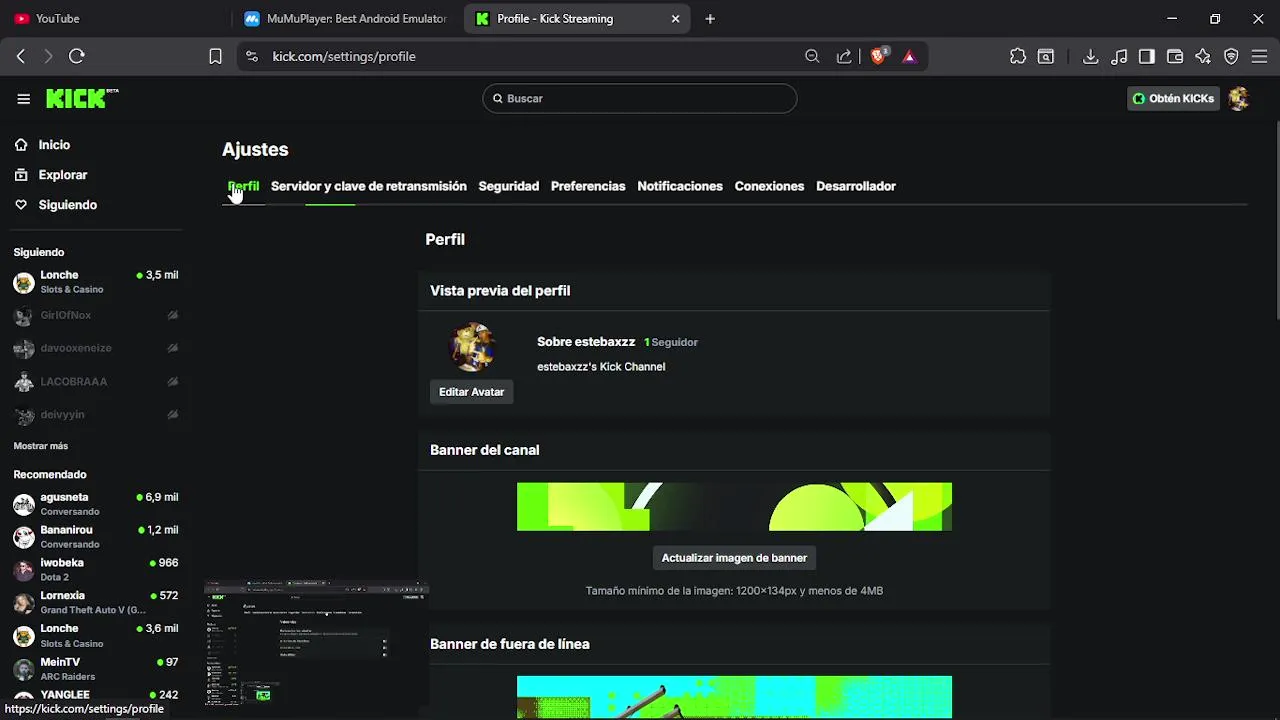This screenshot has width=1280, height=720.
Task: Open the Seguridad settings tab
Action: 508,187
